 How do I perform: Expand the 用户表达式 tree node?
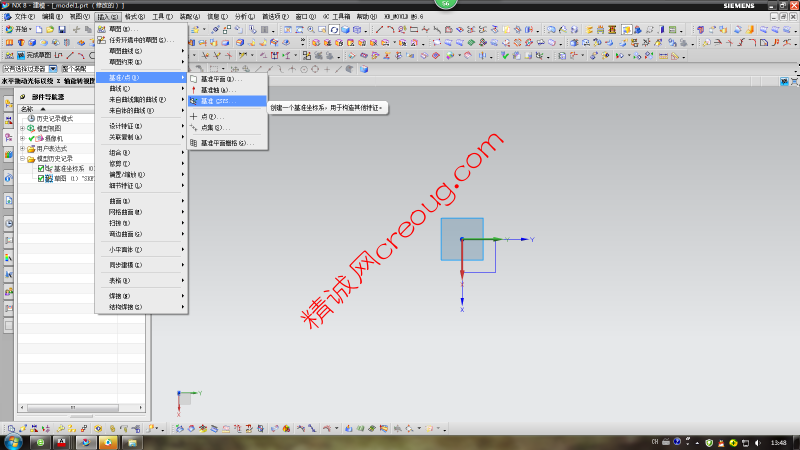coord(22,148)
